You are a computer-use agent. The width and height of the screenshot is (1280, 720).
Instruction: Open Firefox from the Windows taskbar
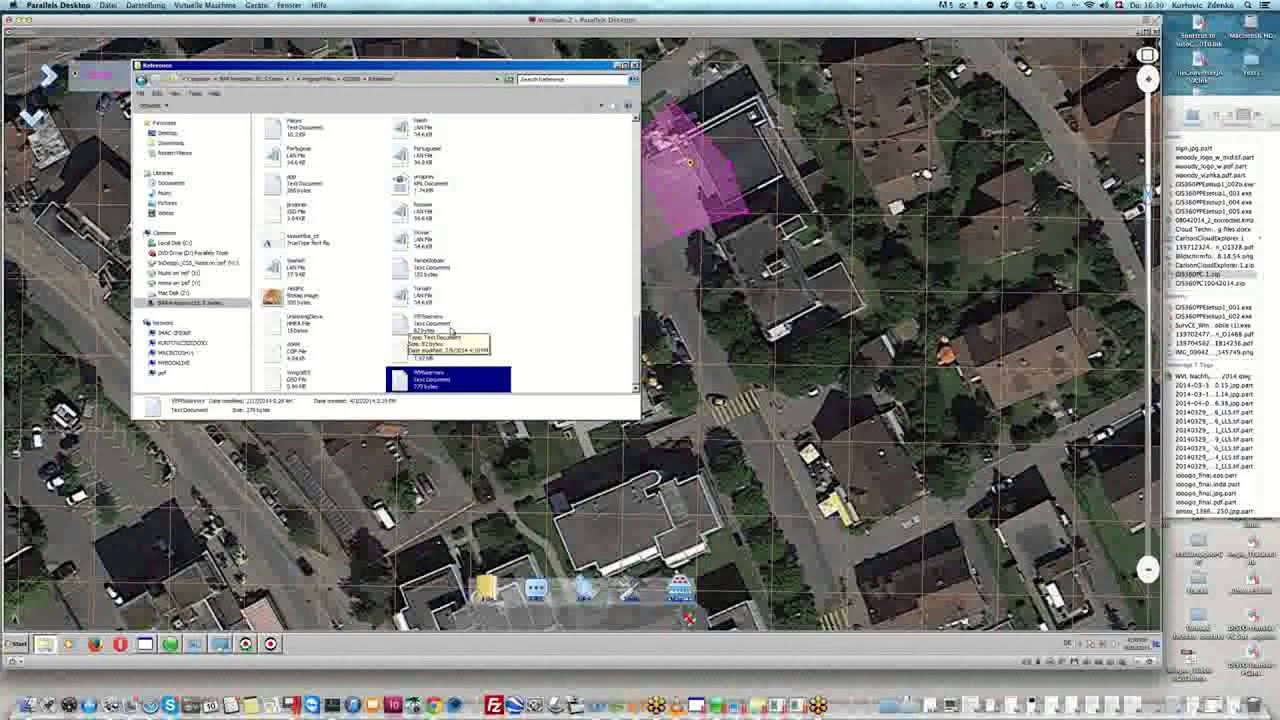(x=95, y=644)
